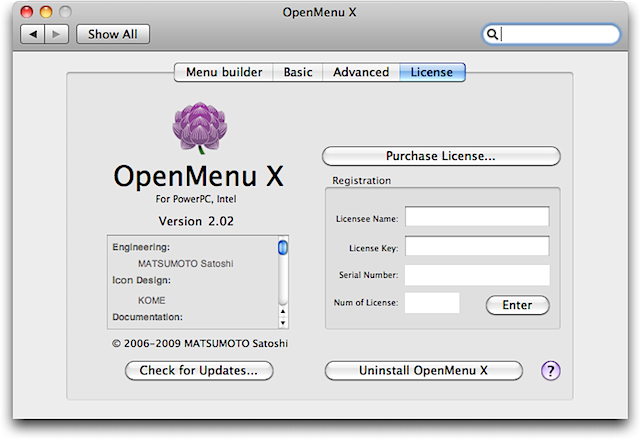Screen dimensions: 640x440
Task: Click the 'Engineering:' credits heading
Action: pos(141,247)
